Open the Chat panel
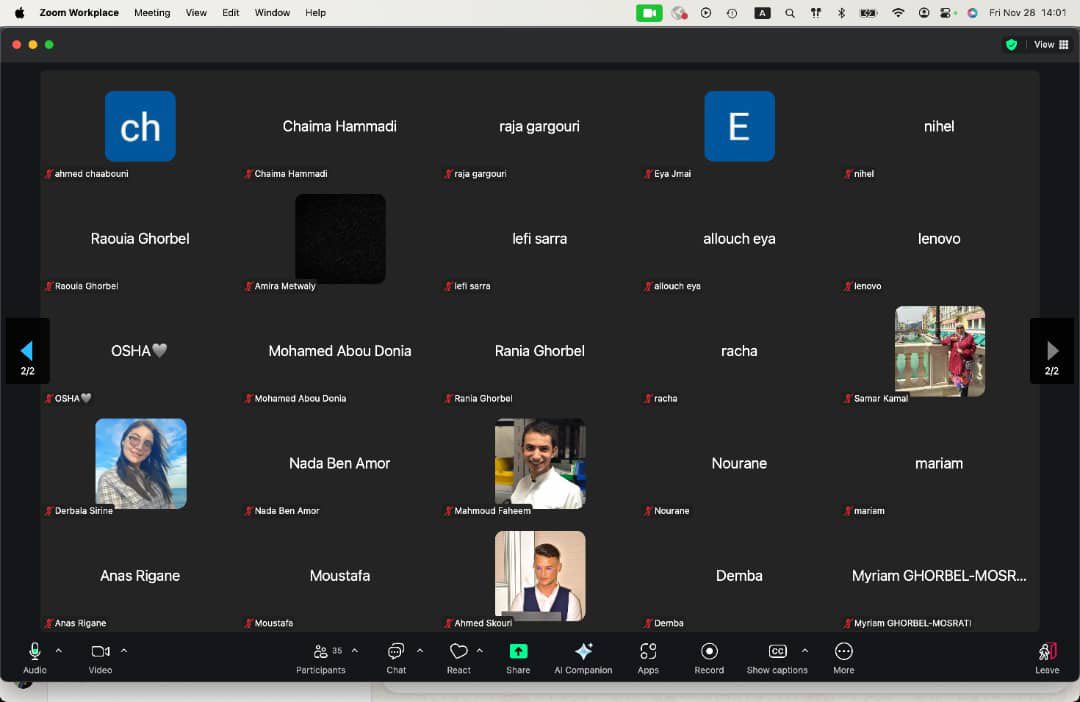The height and width of the screenshot is (702, 1080). tap(396, 652)
